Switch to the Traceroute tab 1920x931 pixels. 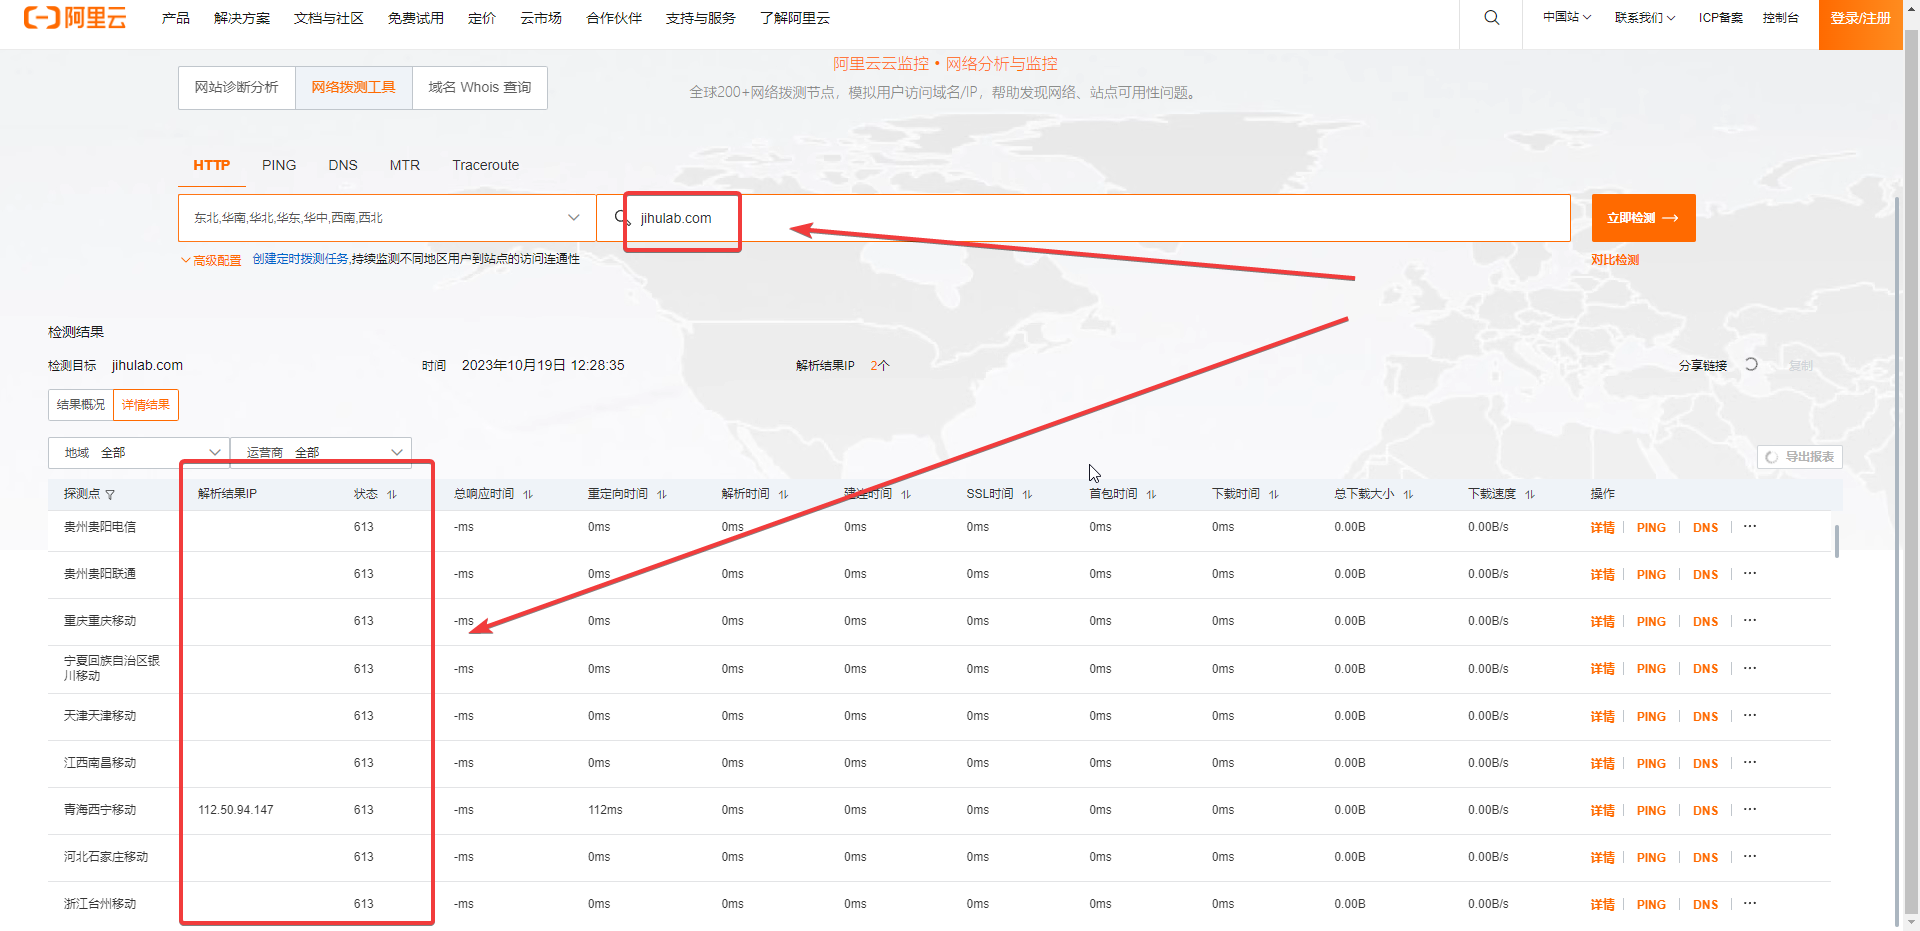(x=485, y=165)
